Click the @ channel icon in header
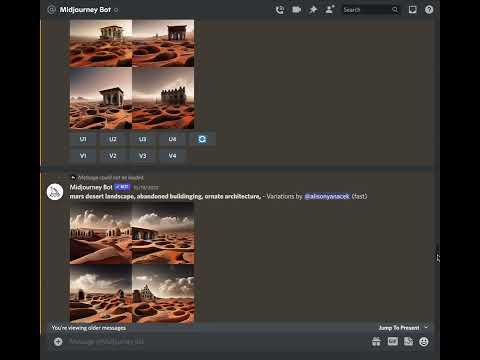The image size is (480, 360). point(52,10)
